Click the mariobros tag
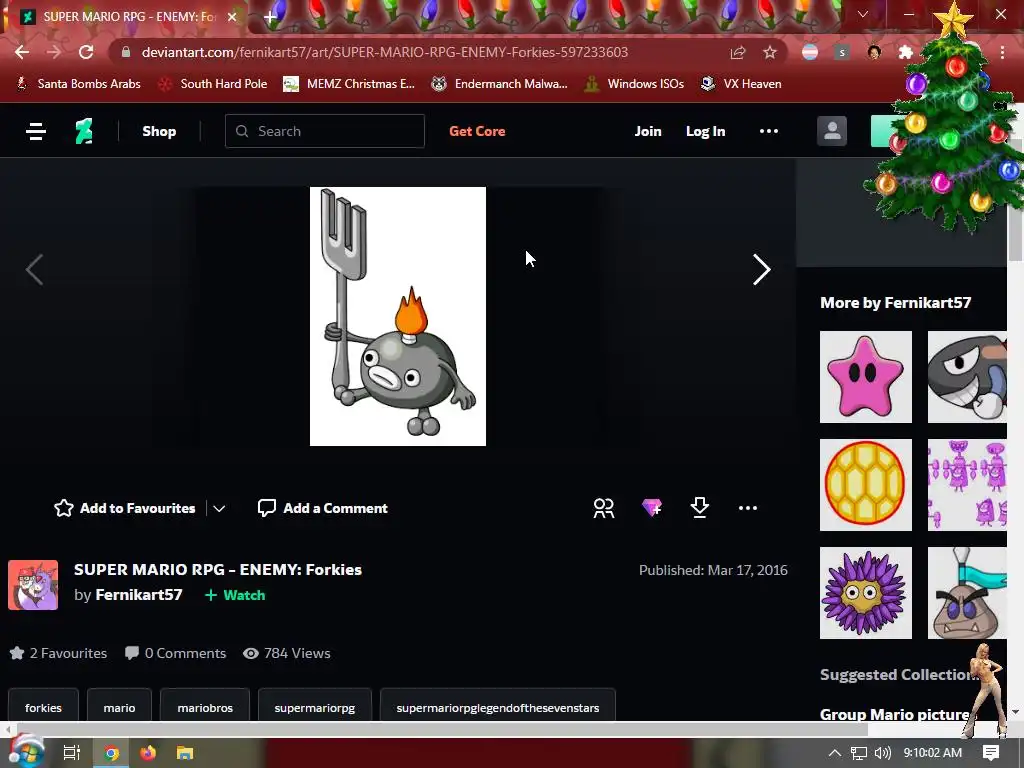This screenshot has width=1024, height=768. 205,707
